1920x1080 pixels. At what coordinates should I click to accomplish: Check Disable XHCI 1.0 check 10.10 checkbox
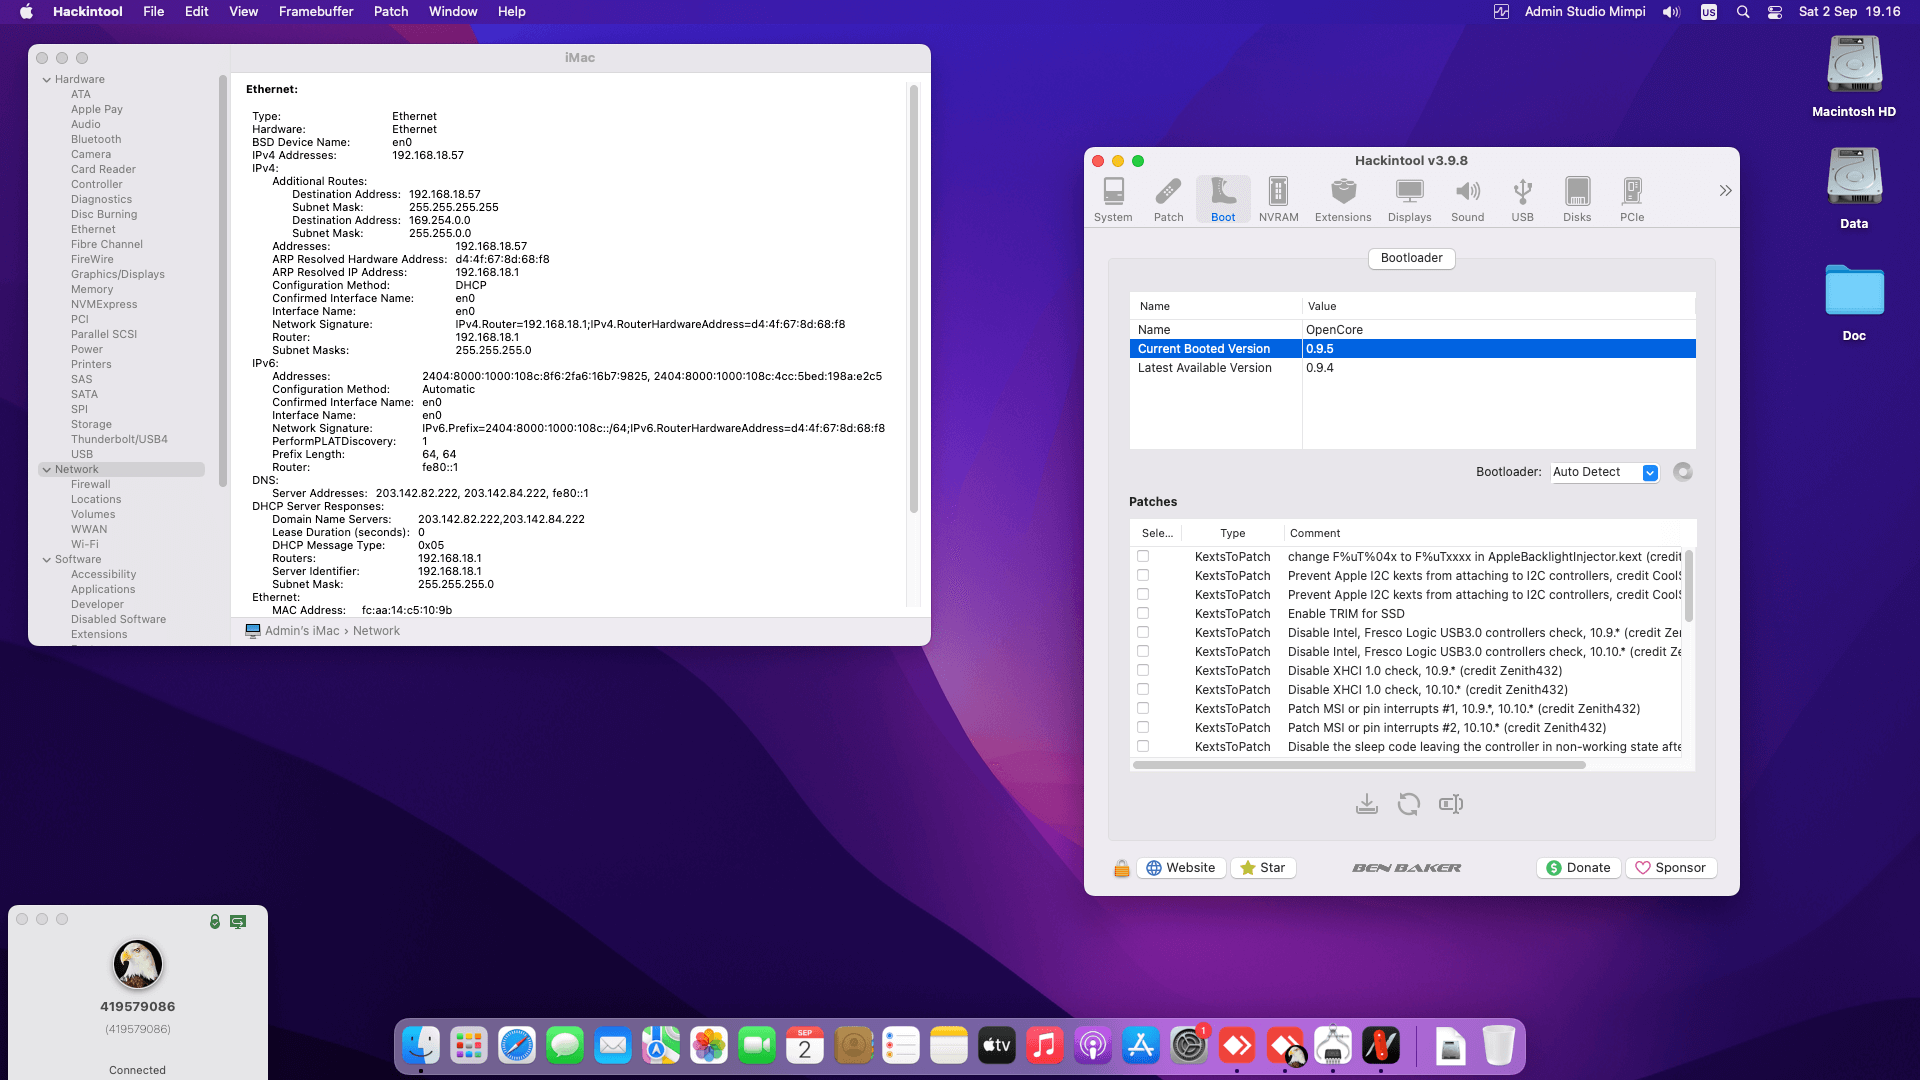pos(1143,689)
